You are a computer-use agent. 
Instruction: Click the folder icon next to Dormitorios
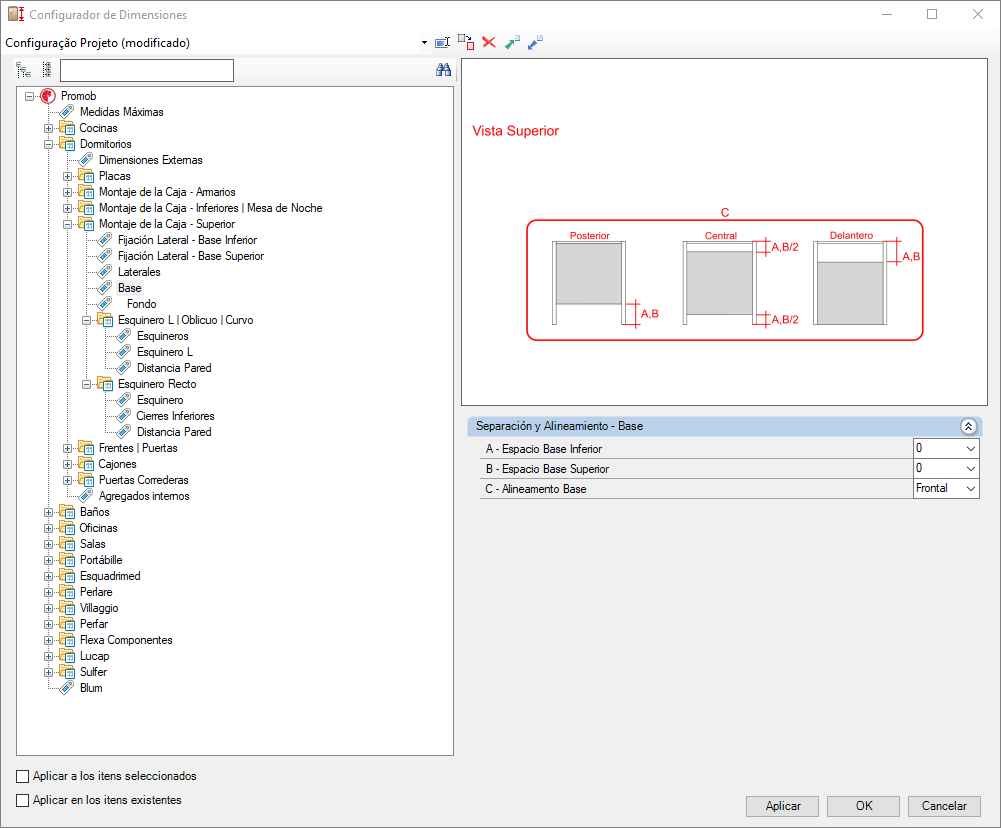tap(67, 144)
